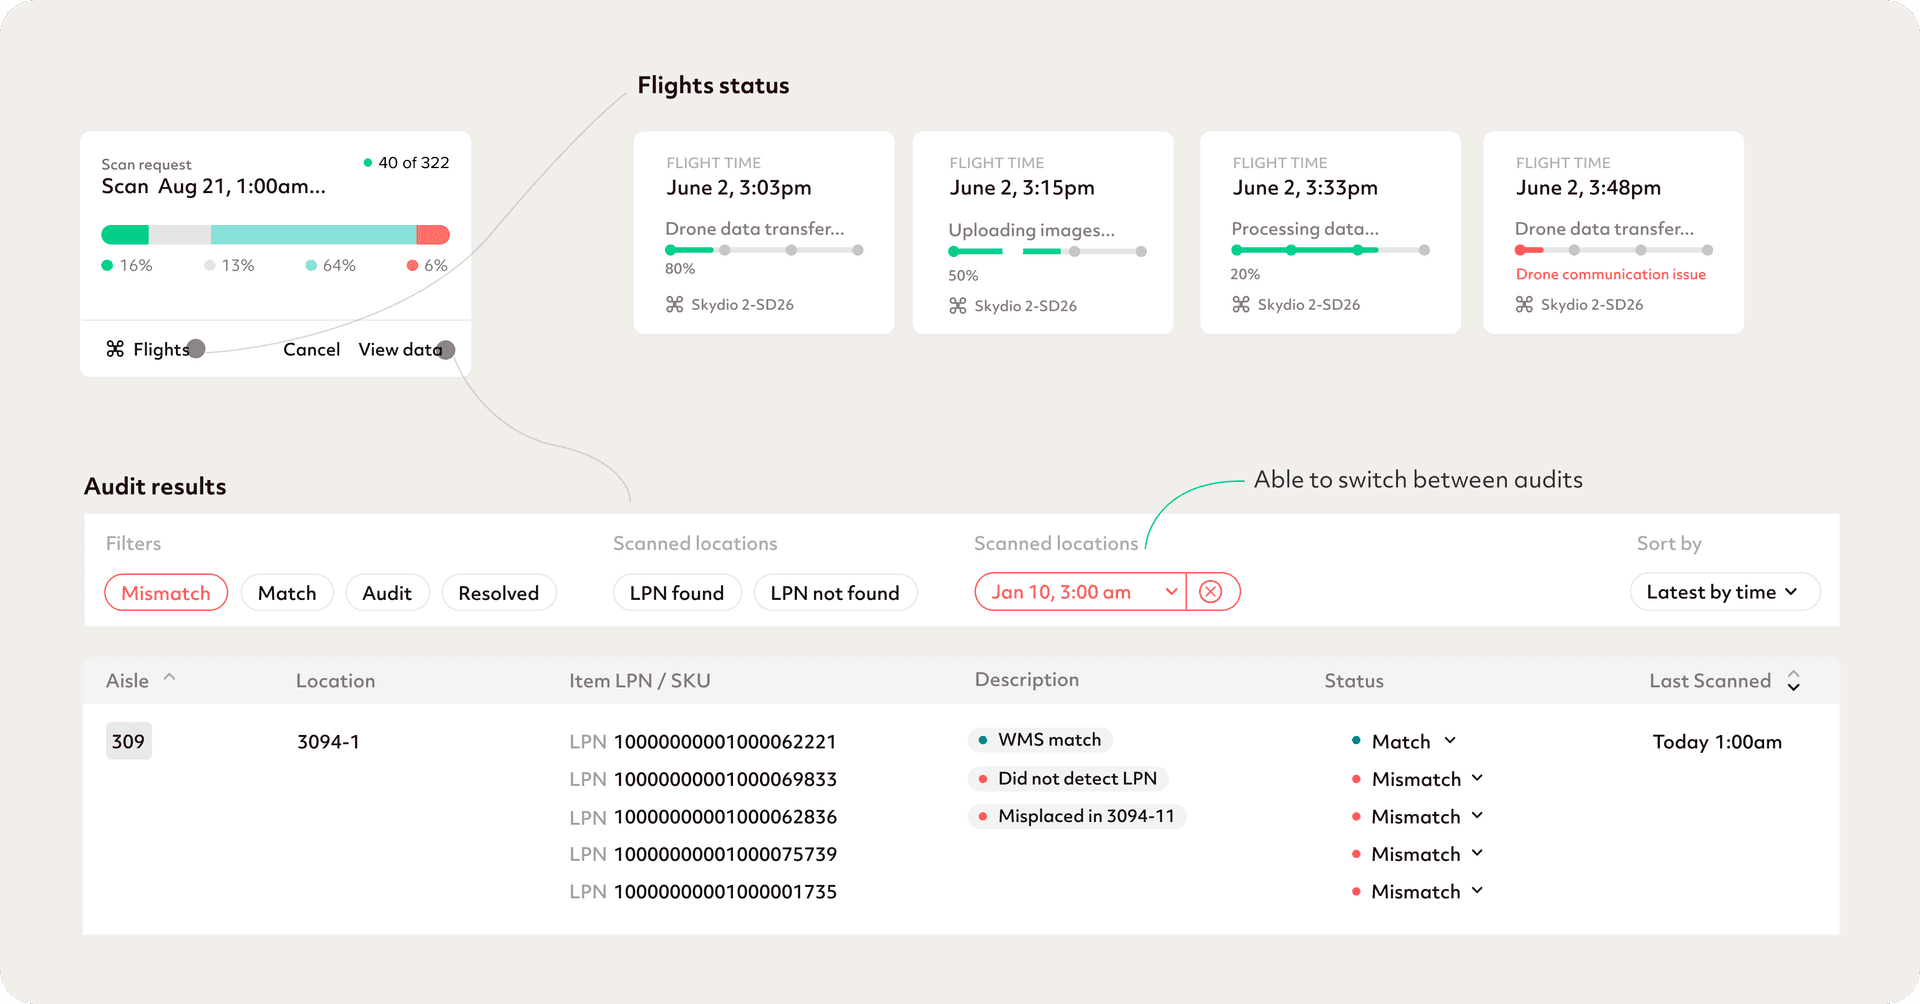Image resolution: width=1920 pixels, height=1004 pixels.
Task: Open the Latest by time sort dropdown
Action: 1724,592
